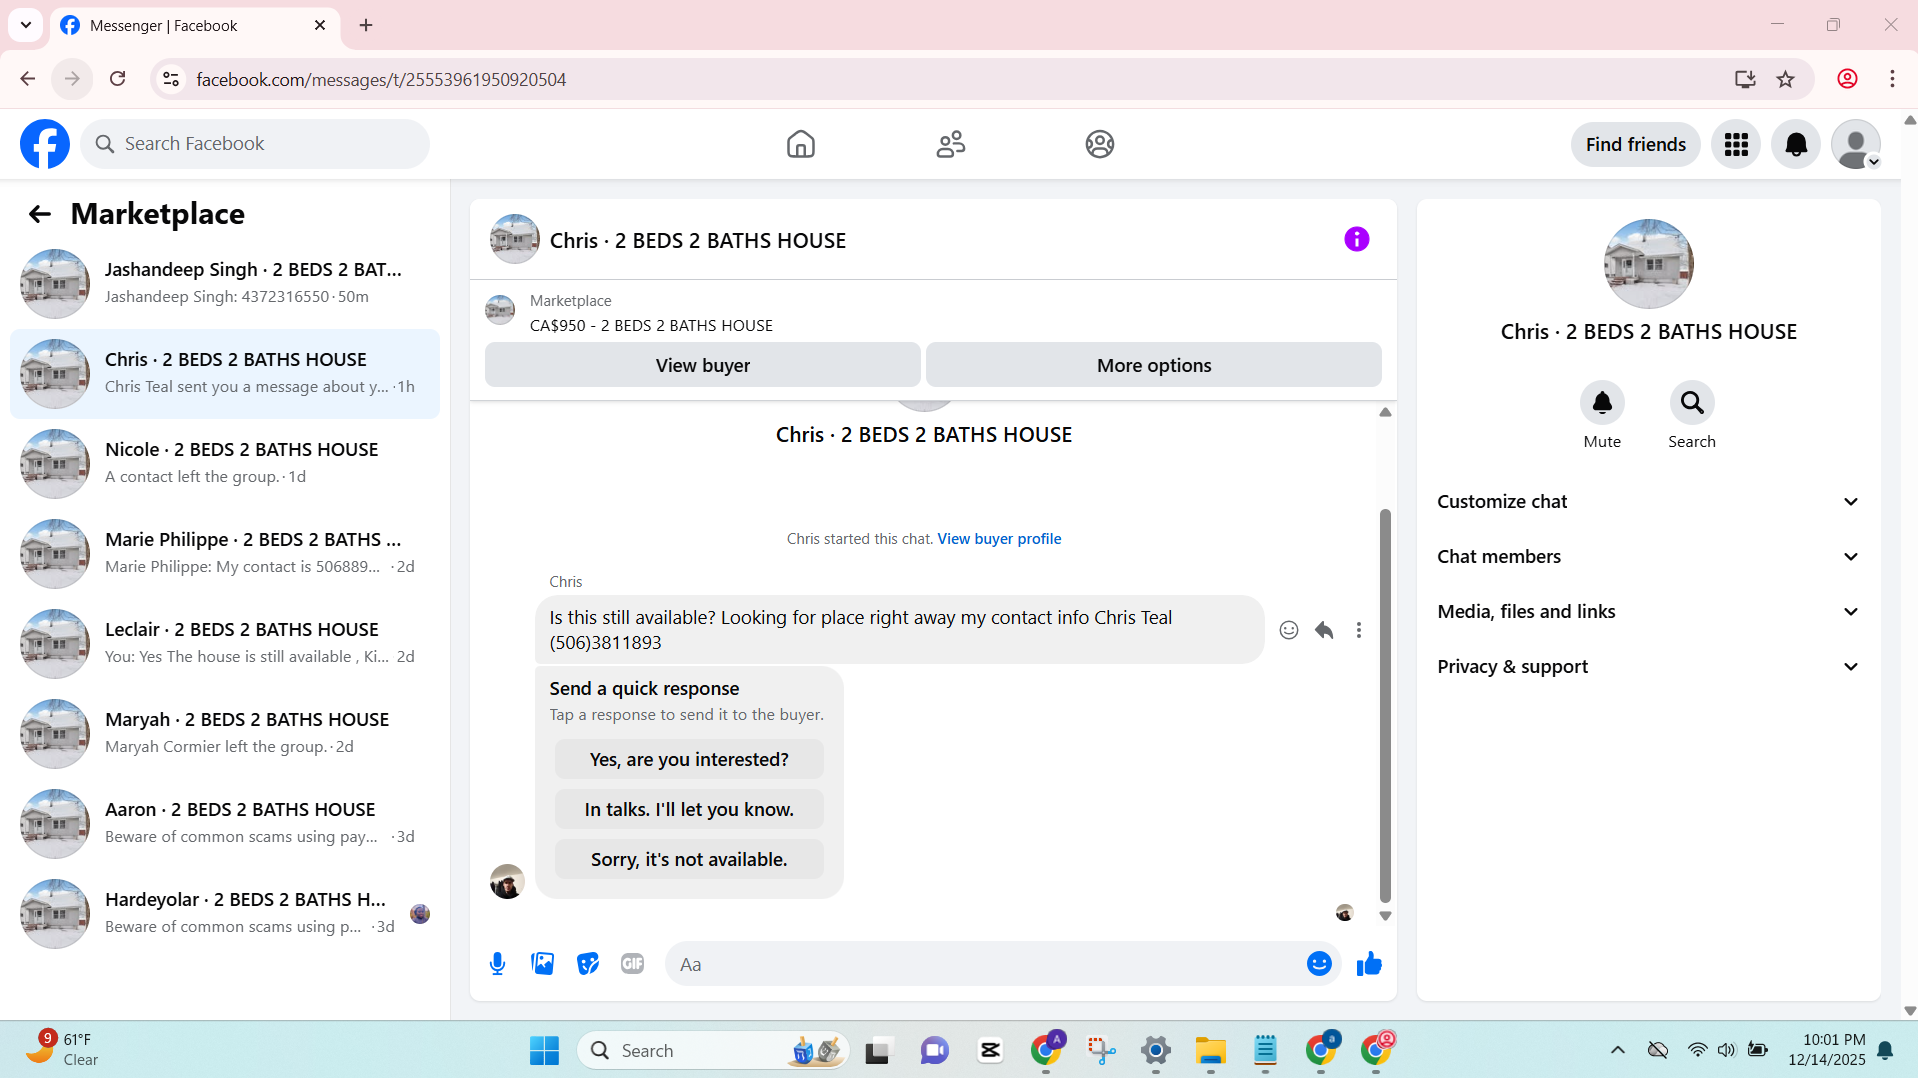Expand Chat members section
The height and width of the screenshot is (1078, 1918).
[1648, 557]
